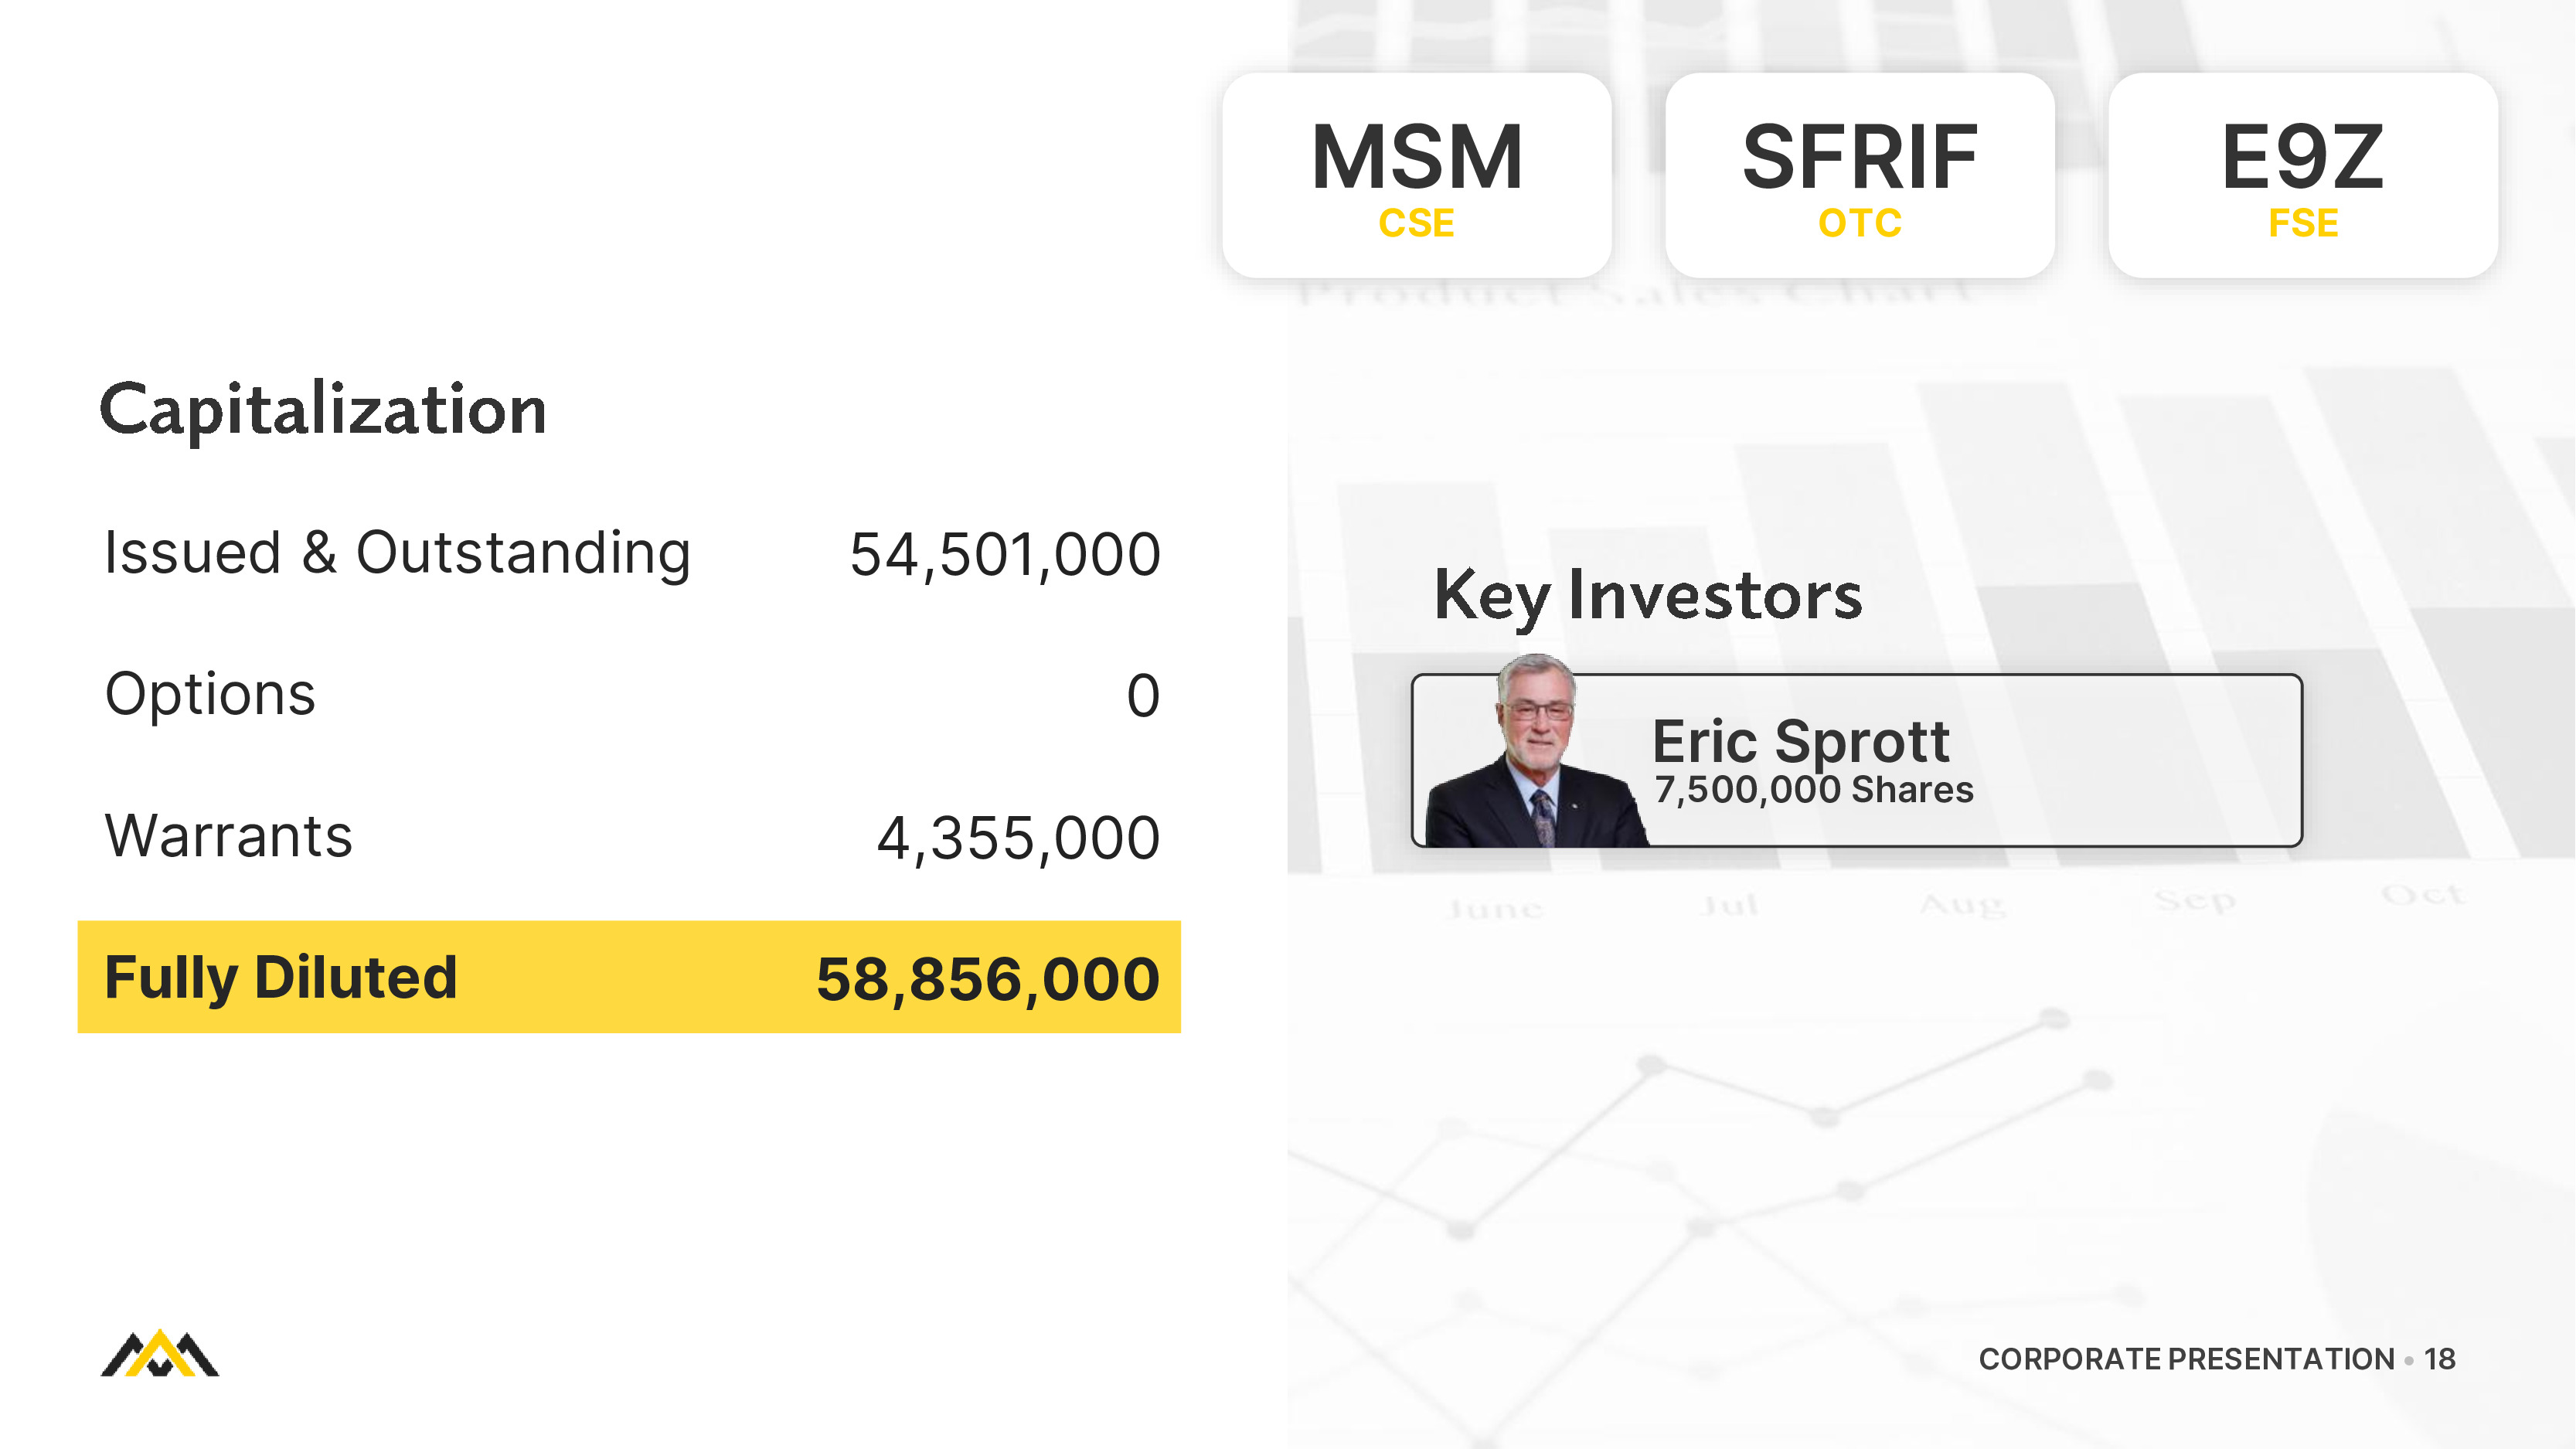Image resolution: width=2576 pixels, height=1449 pixels.
Task: Select the SFRIF OTC ticker card
Action: [1859, 176]
